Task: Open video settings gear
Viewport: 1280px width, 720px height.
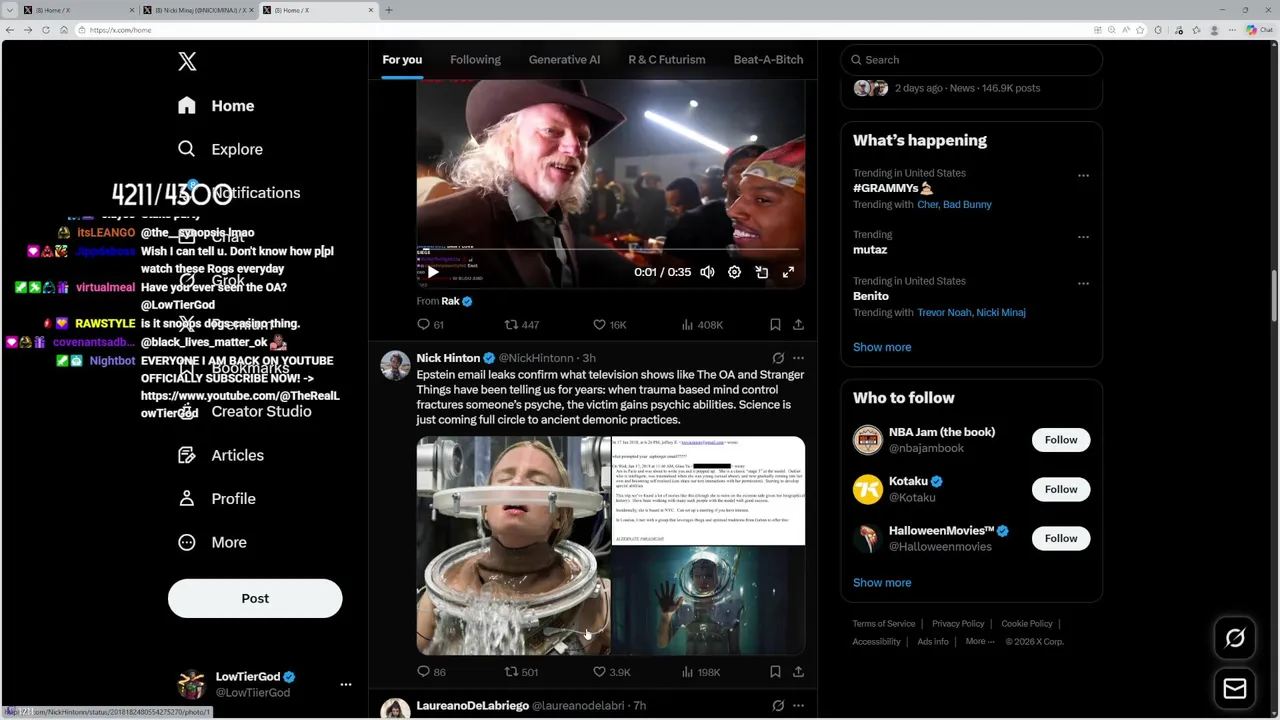Action: pos(734,272)
